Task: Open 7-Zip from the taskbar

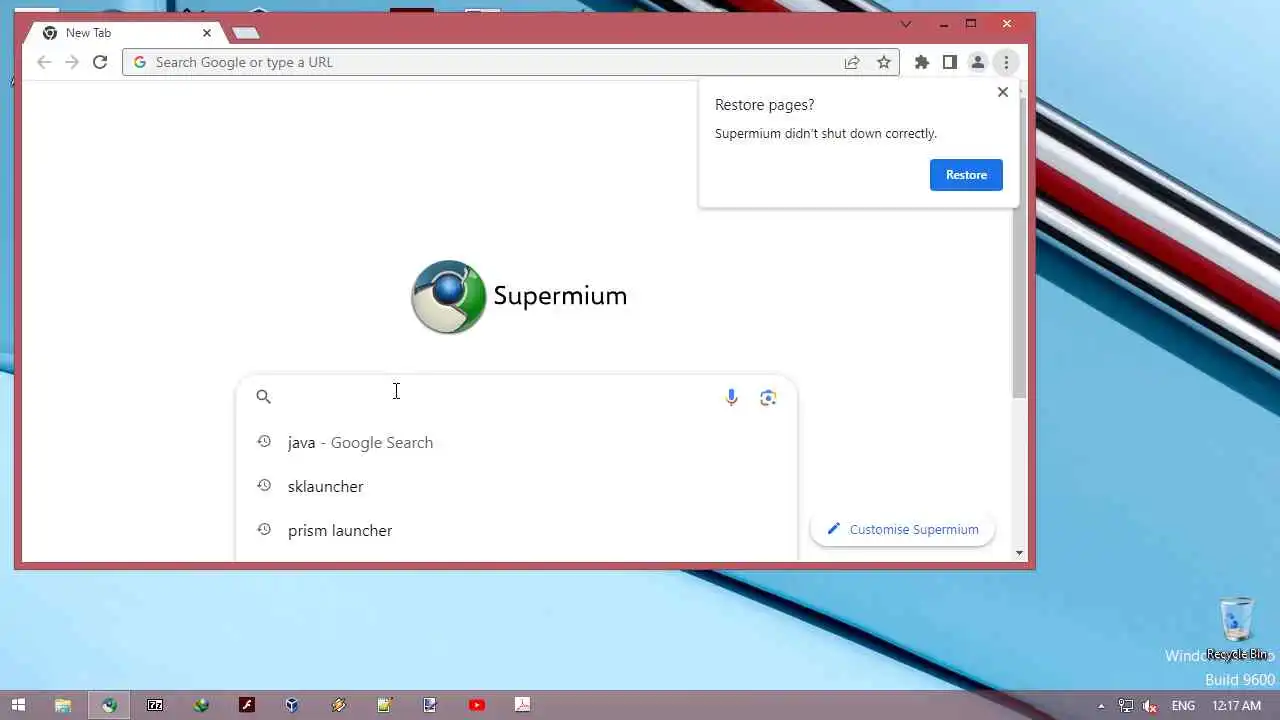Action: (155, 705)
